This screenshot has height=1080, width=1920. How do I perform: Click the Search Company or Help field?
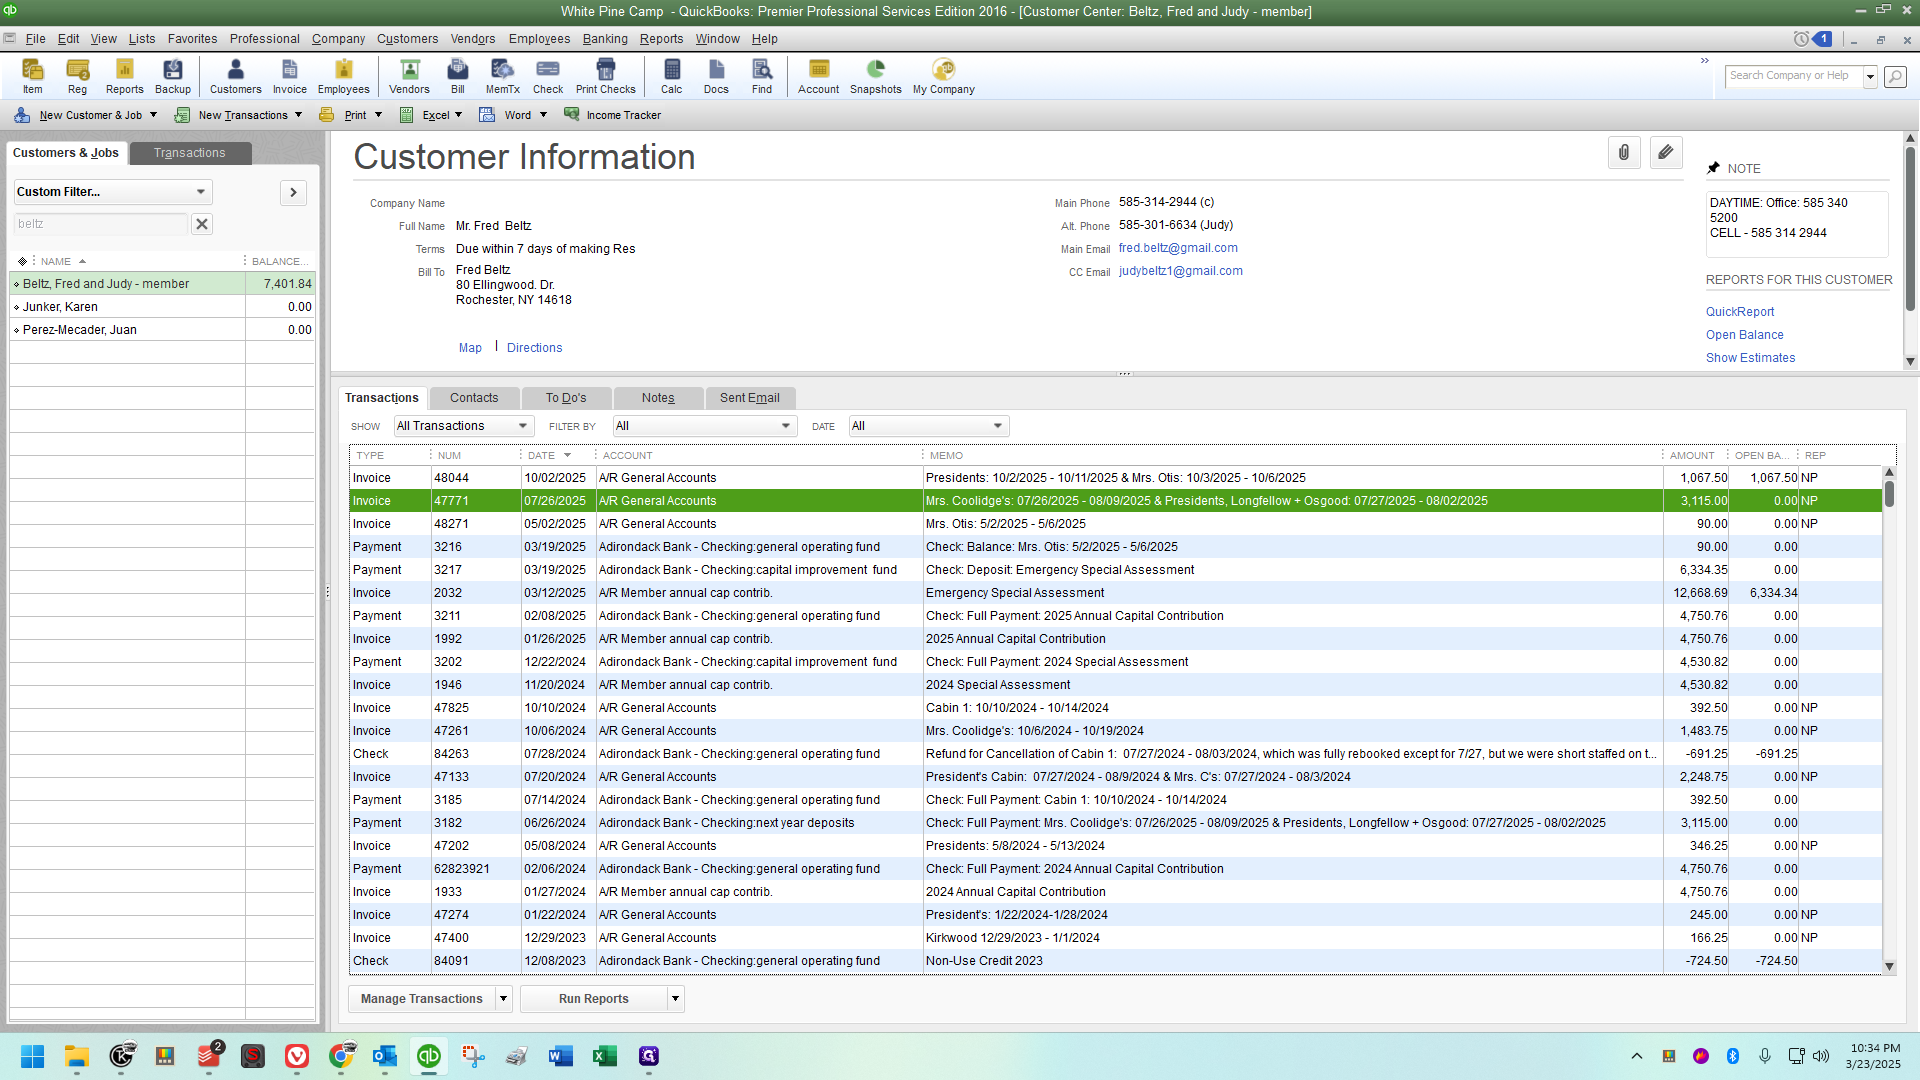1793,76
